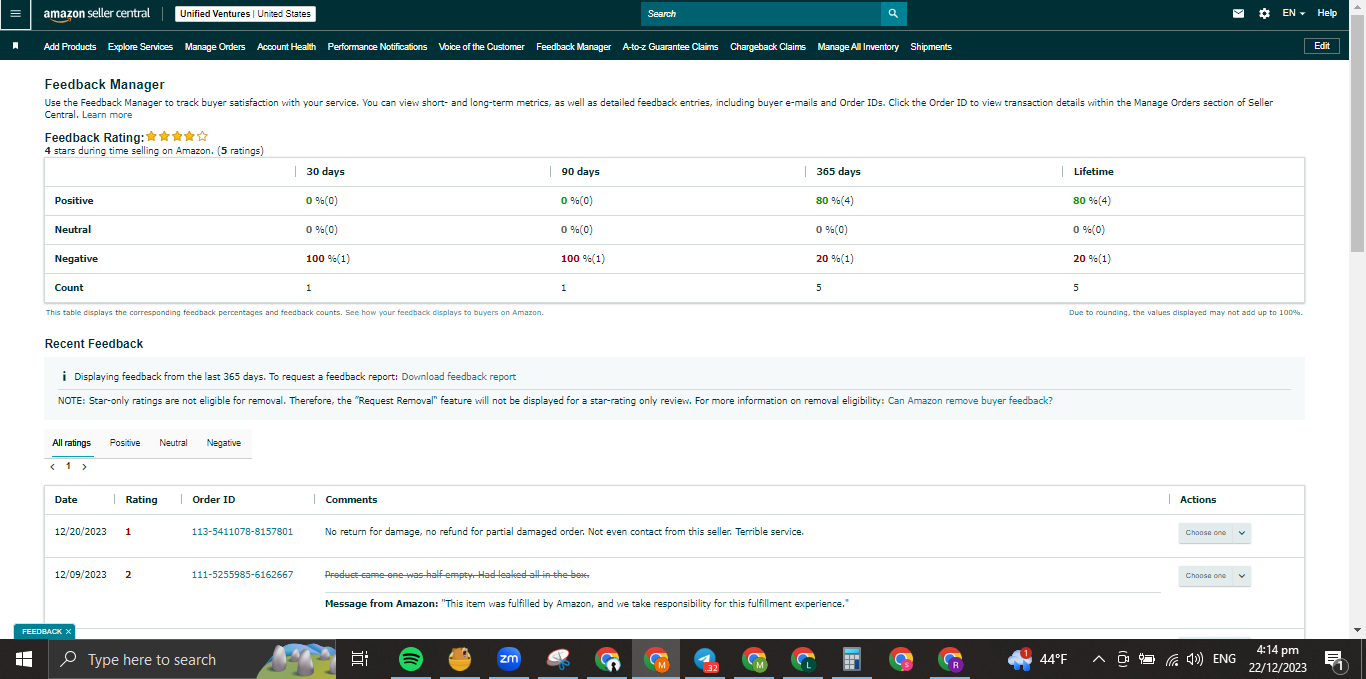
Task: Click the Amazon Seller Central logo
Action: [x=97, y=14]
